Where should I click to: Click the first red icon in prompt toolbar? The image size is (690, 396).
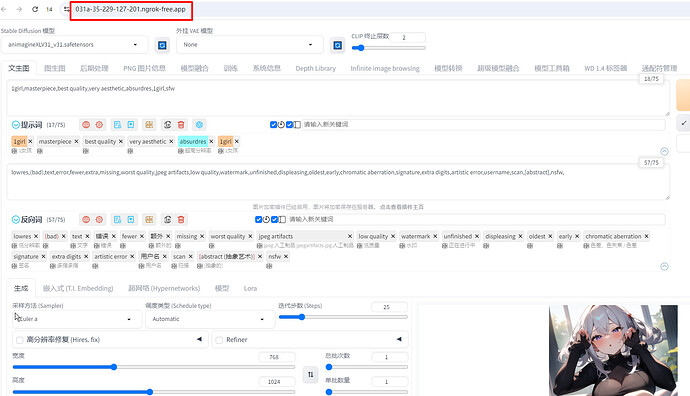[86, 125]
